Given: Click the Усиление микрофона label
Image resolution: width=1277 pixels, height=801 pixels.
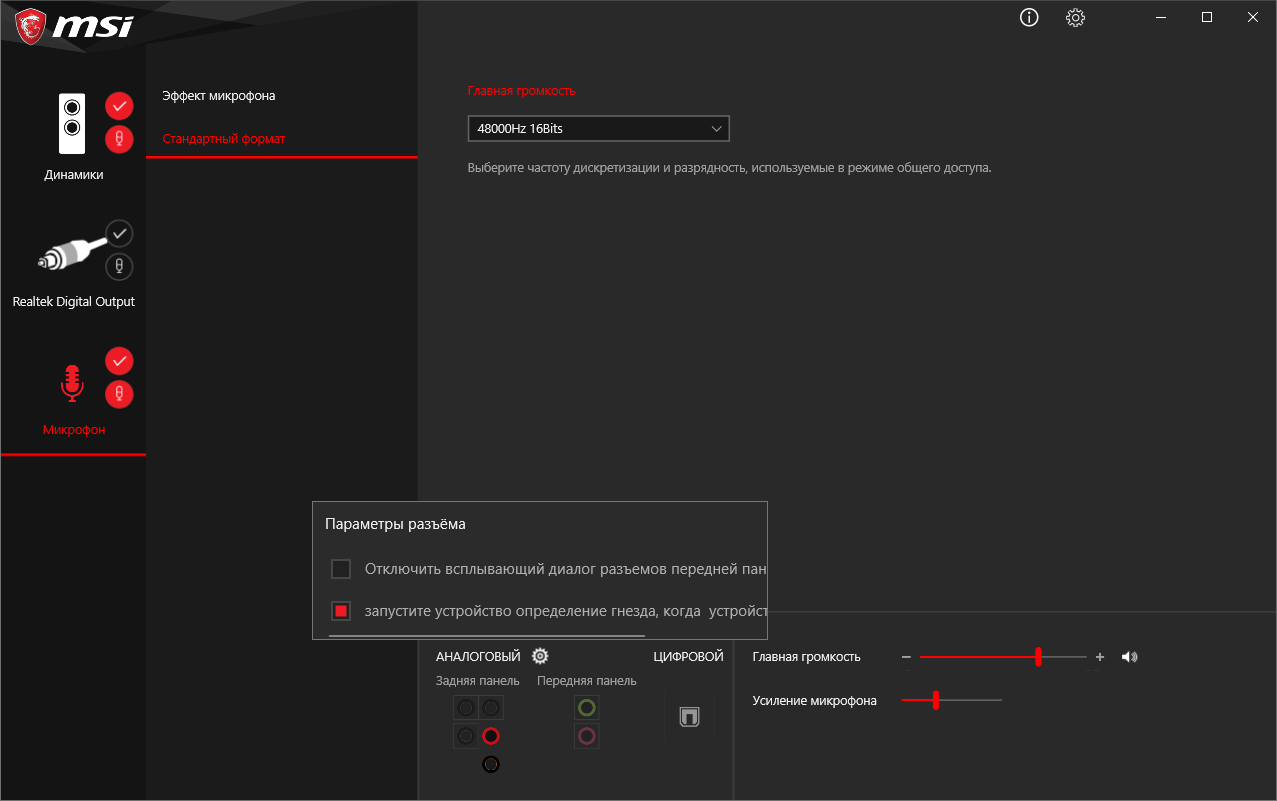Looking at the screenshot, I should [x=815, y=701].
